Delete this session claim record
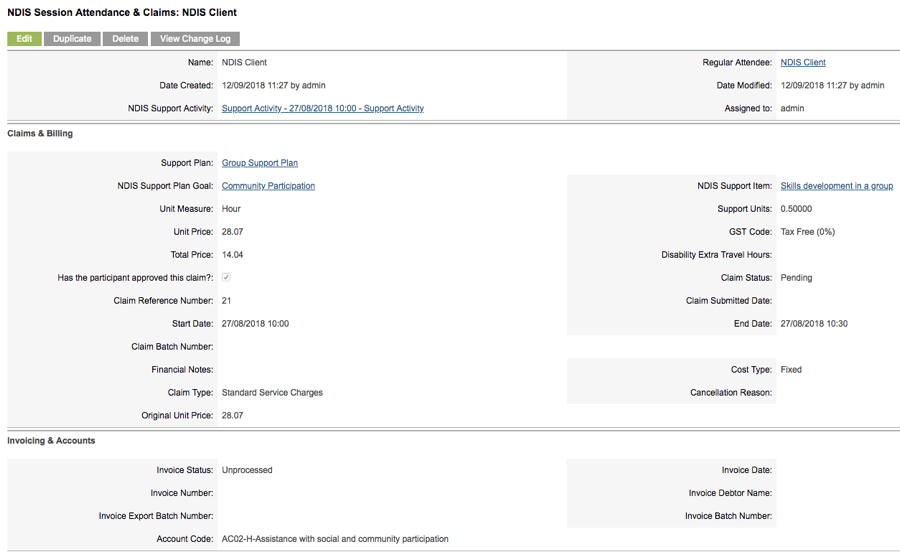The height and width of the screenshot is (560, 900). coord(125,38)
